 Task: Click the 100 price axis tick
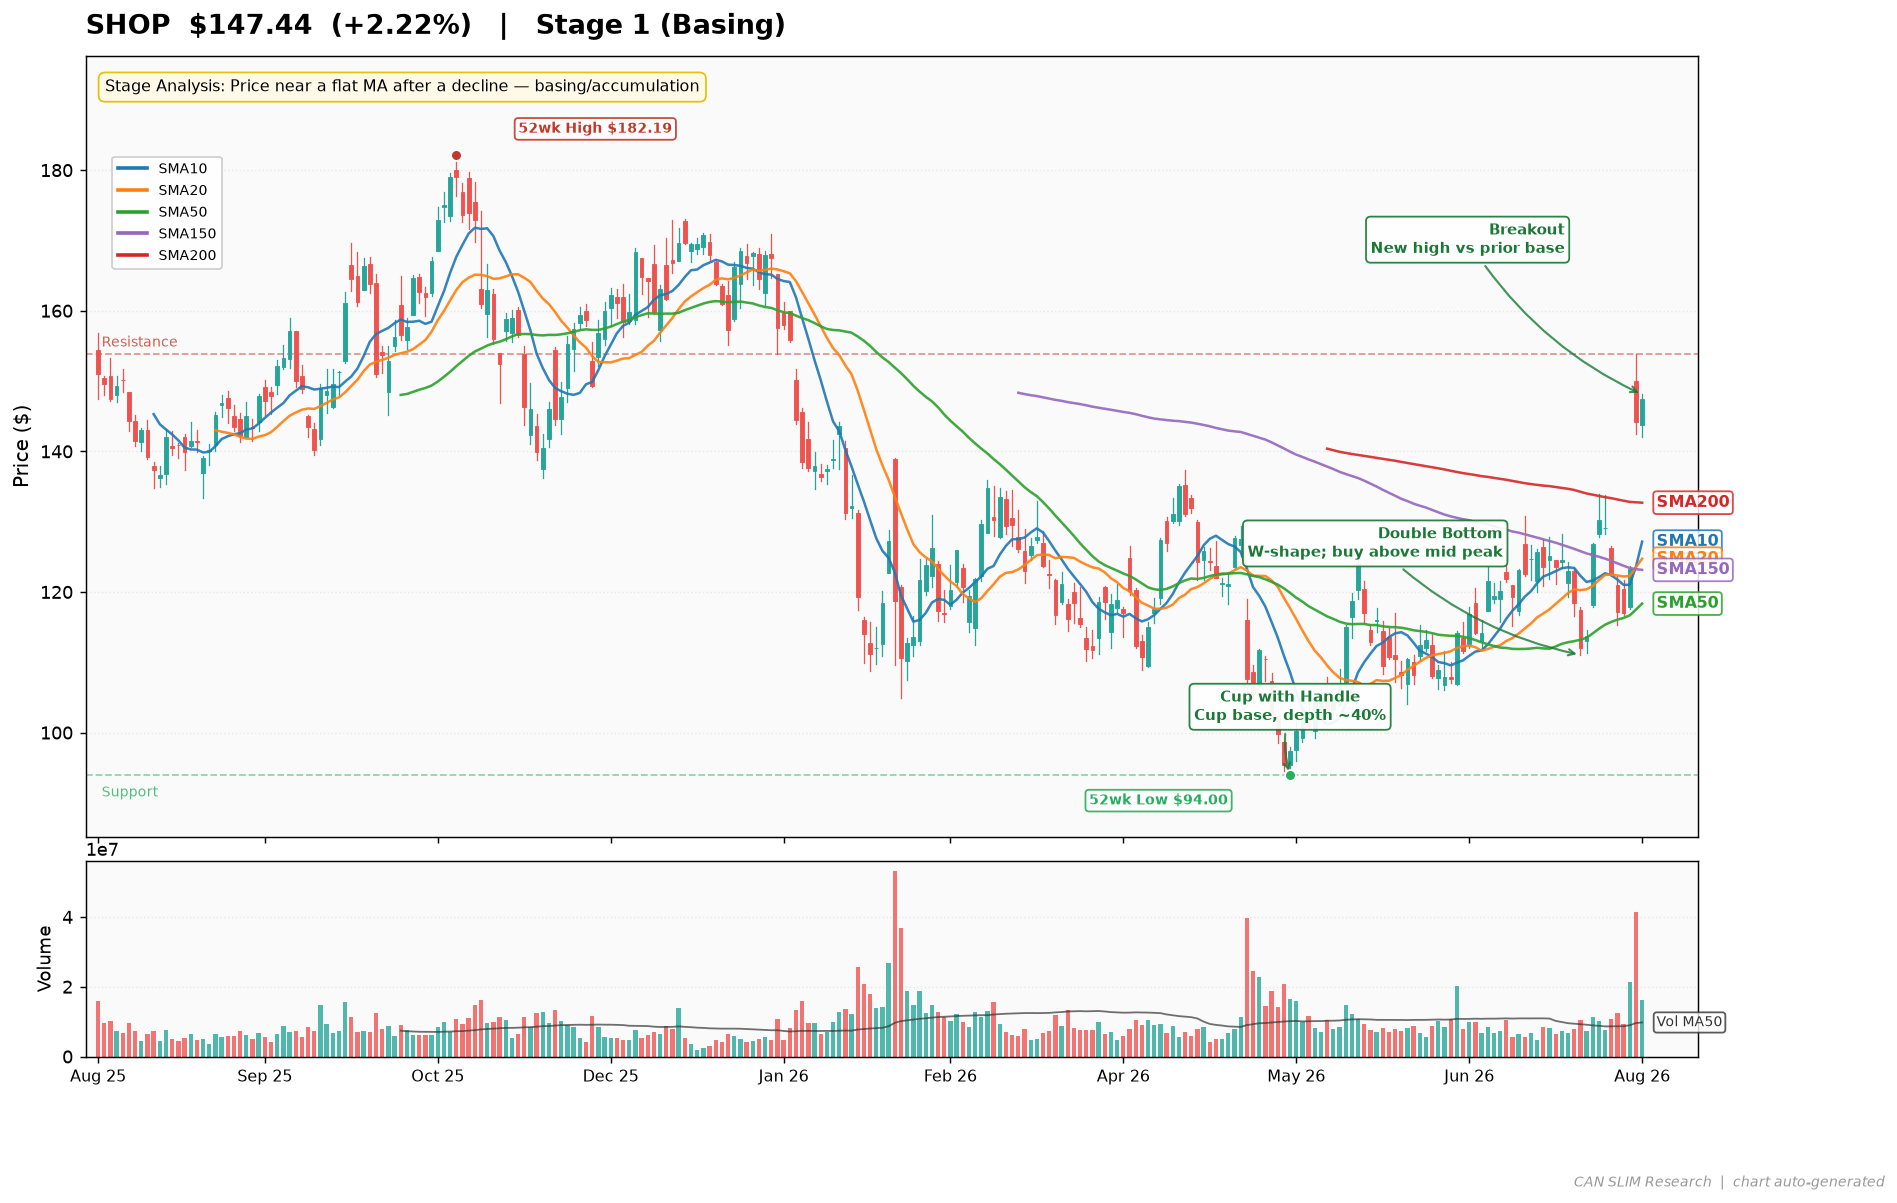click(x=56, y=734)
